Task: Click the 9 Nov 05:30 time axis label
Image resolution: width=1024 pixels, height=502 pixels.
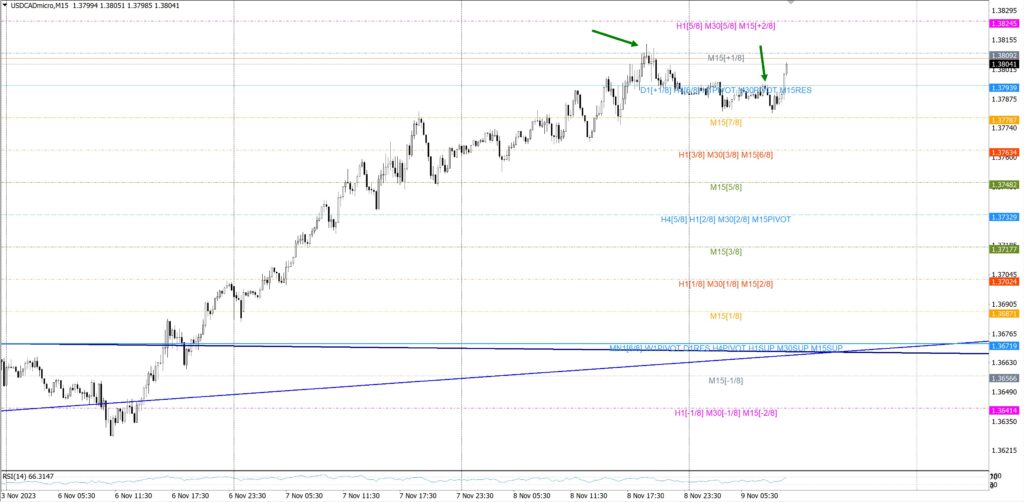Action: coord(762,495)
